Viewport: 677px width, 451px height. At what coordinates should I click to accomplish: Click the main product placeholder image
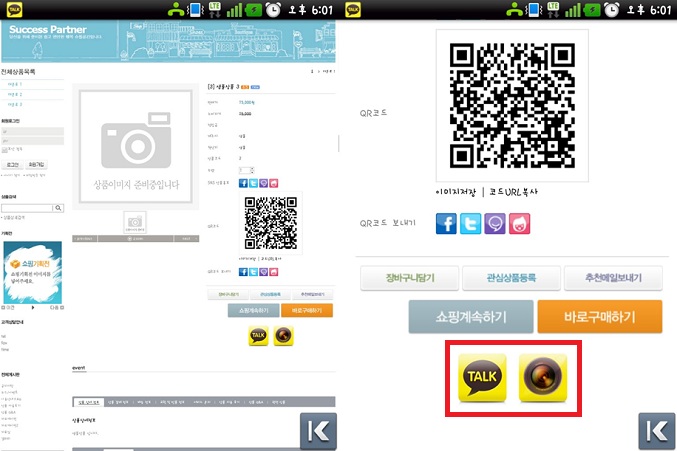pyautogui.click(x=136, y=147)
